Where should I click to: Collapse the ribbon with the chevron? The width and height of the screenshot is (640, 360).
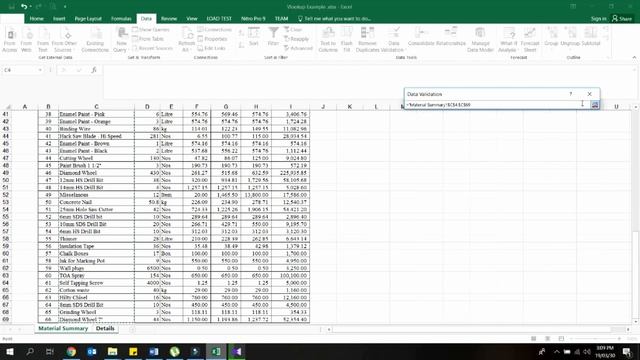click(x=634, y=58)
